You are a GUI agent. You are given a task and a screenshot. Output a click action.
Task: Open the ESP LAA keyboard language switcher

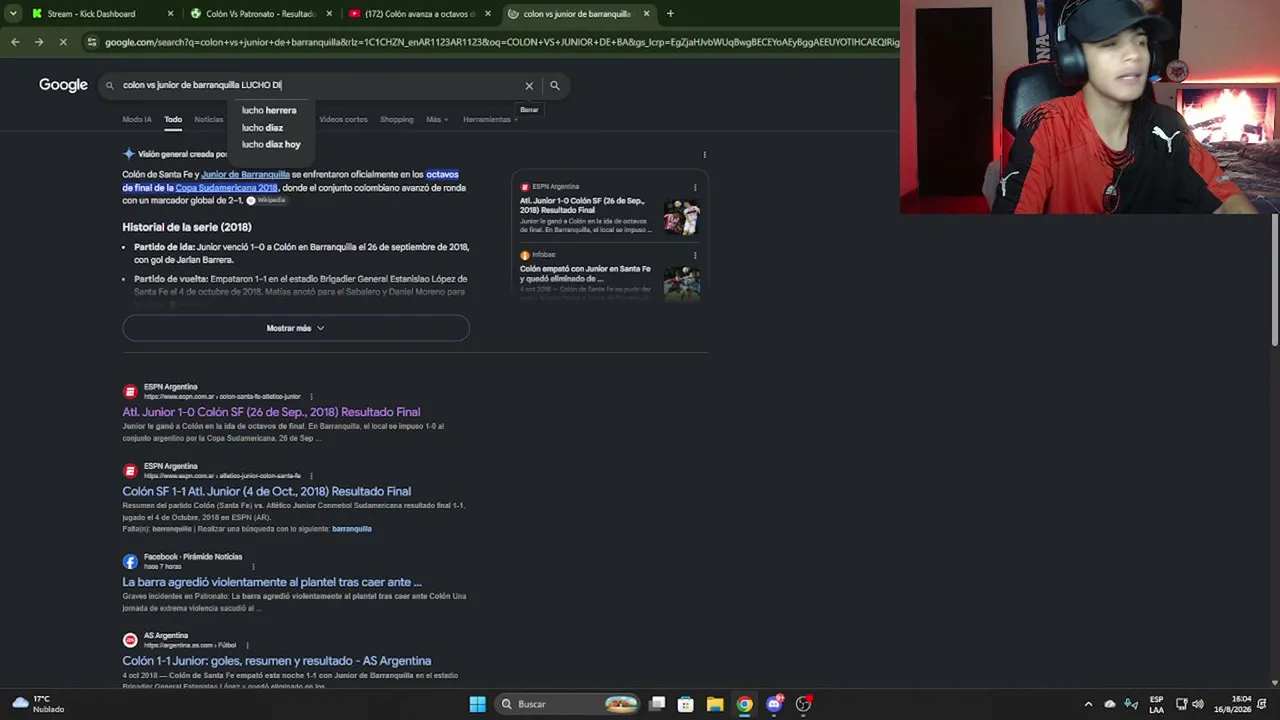[1156, 704]
